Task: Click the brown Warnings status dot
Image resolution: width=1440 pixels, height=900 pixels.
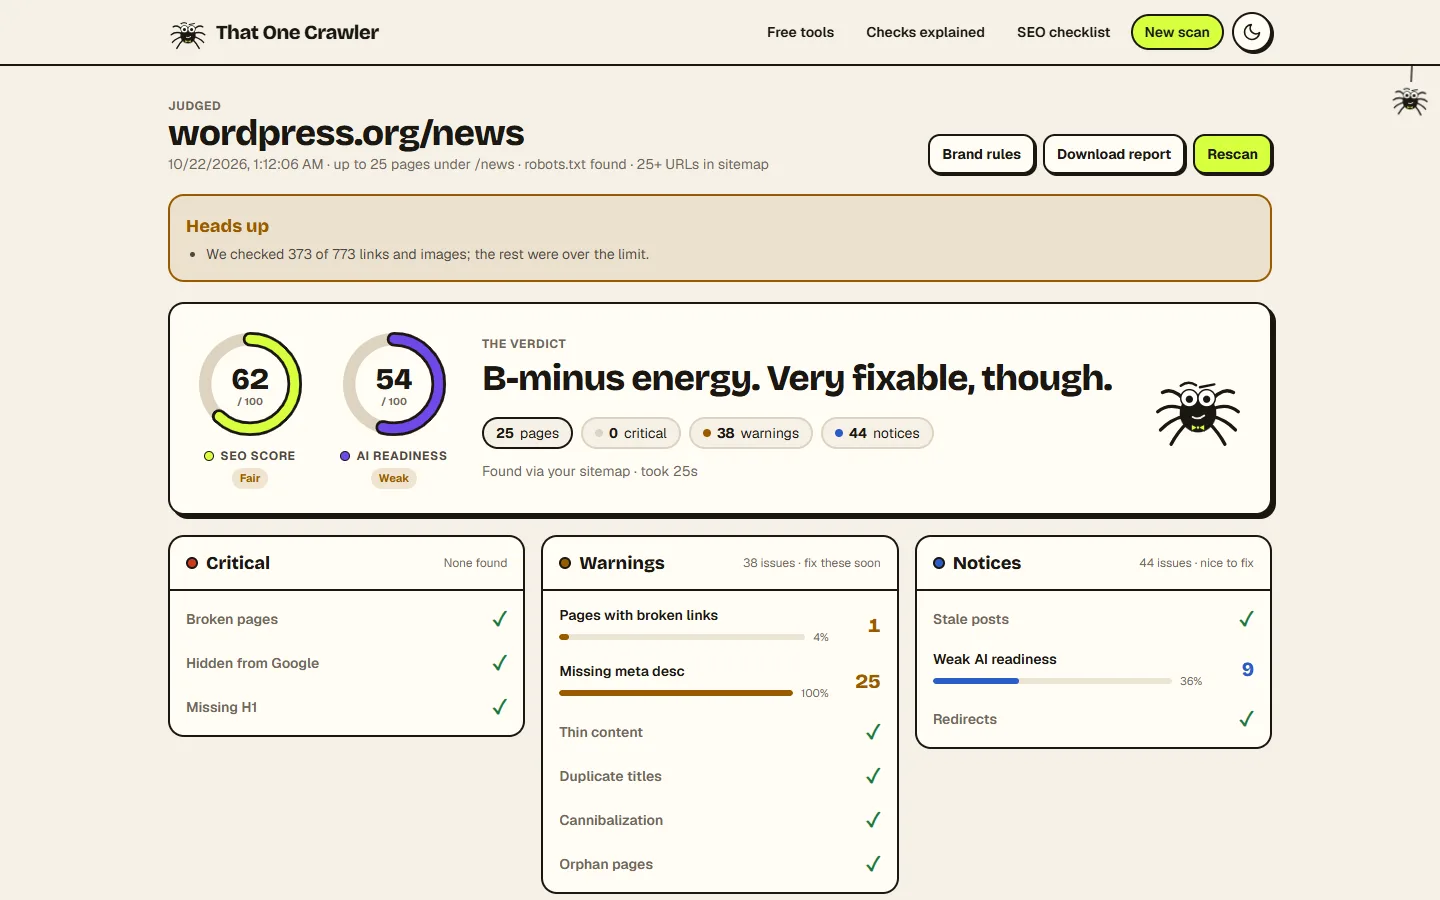Action: pyautogui.click(x=565, y=563)
